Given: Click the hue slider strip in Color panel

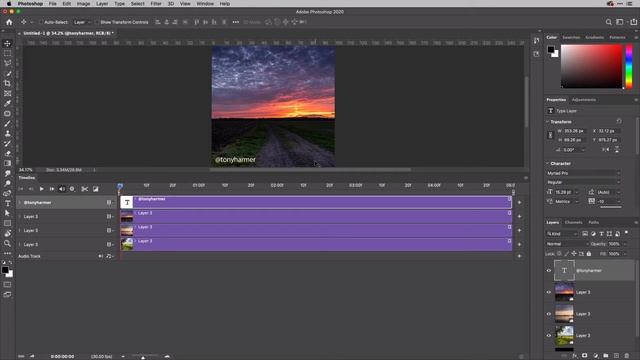Looking at the screenshot, I should (x=629, y=66).
